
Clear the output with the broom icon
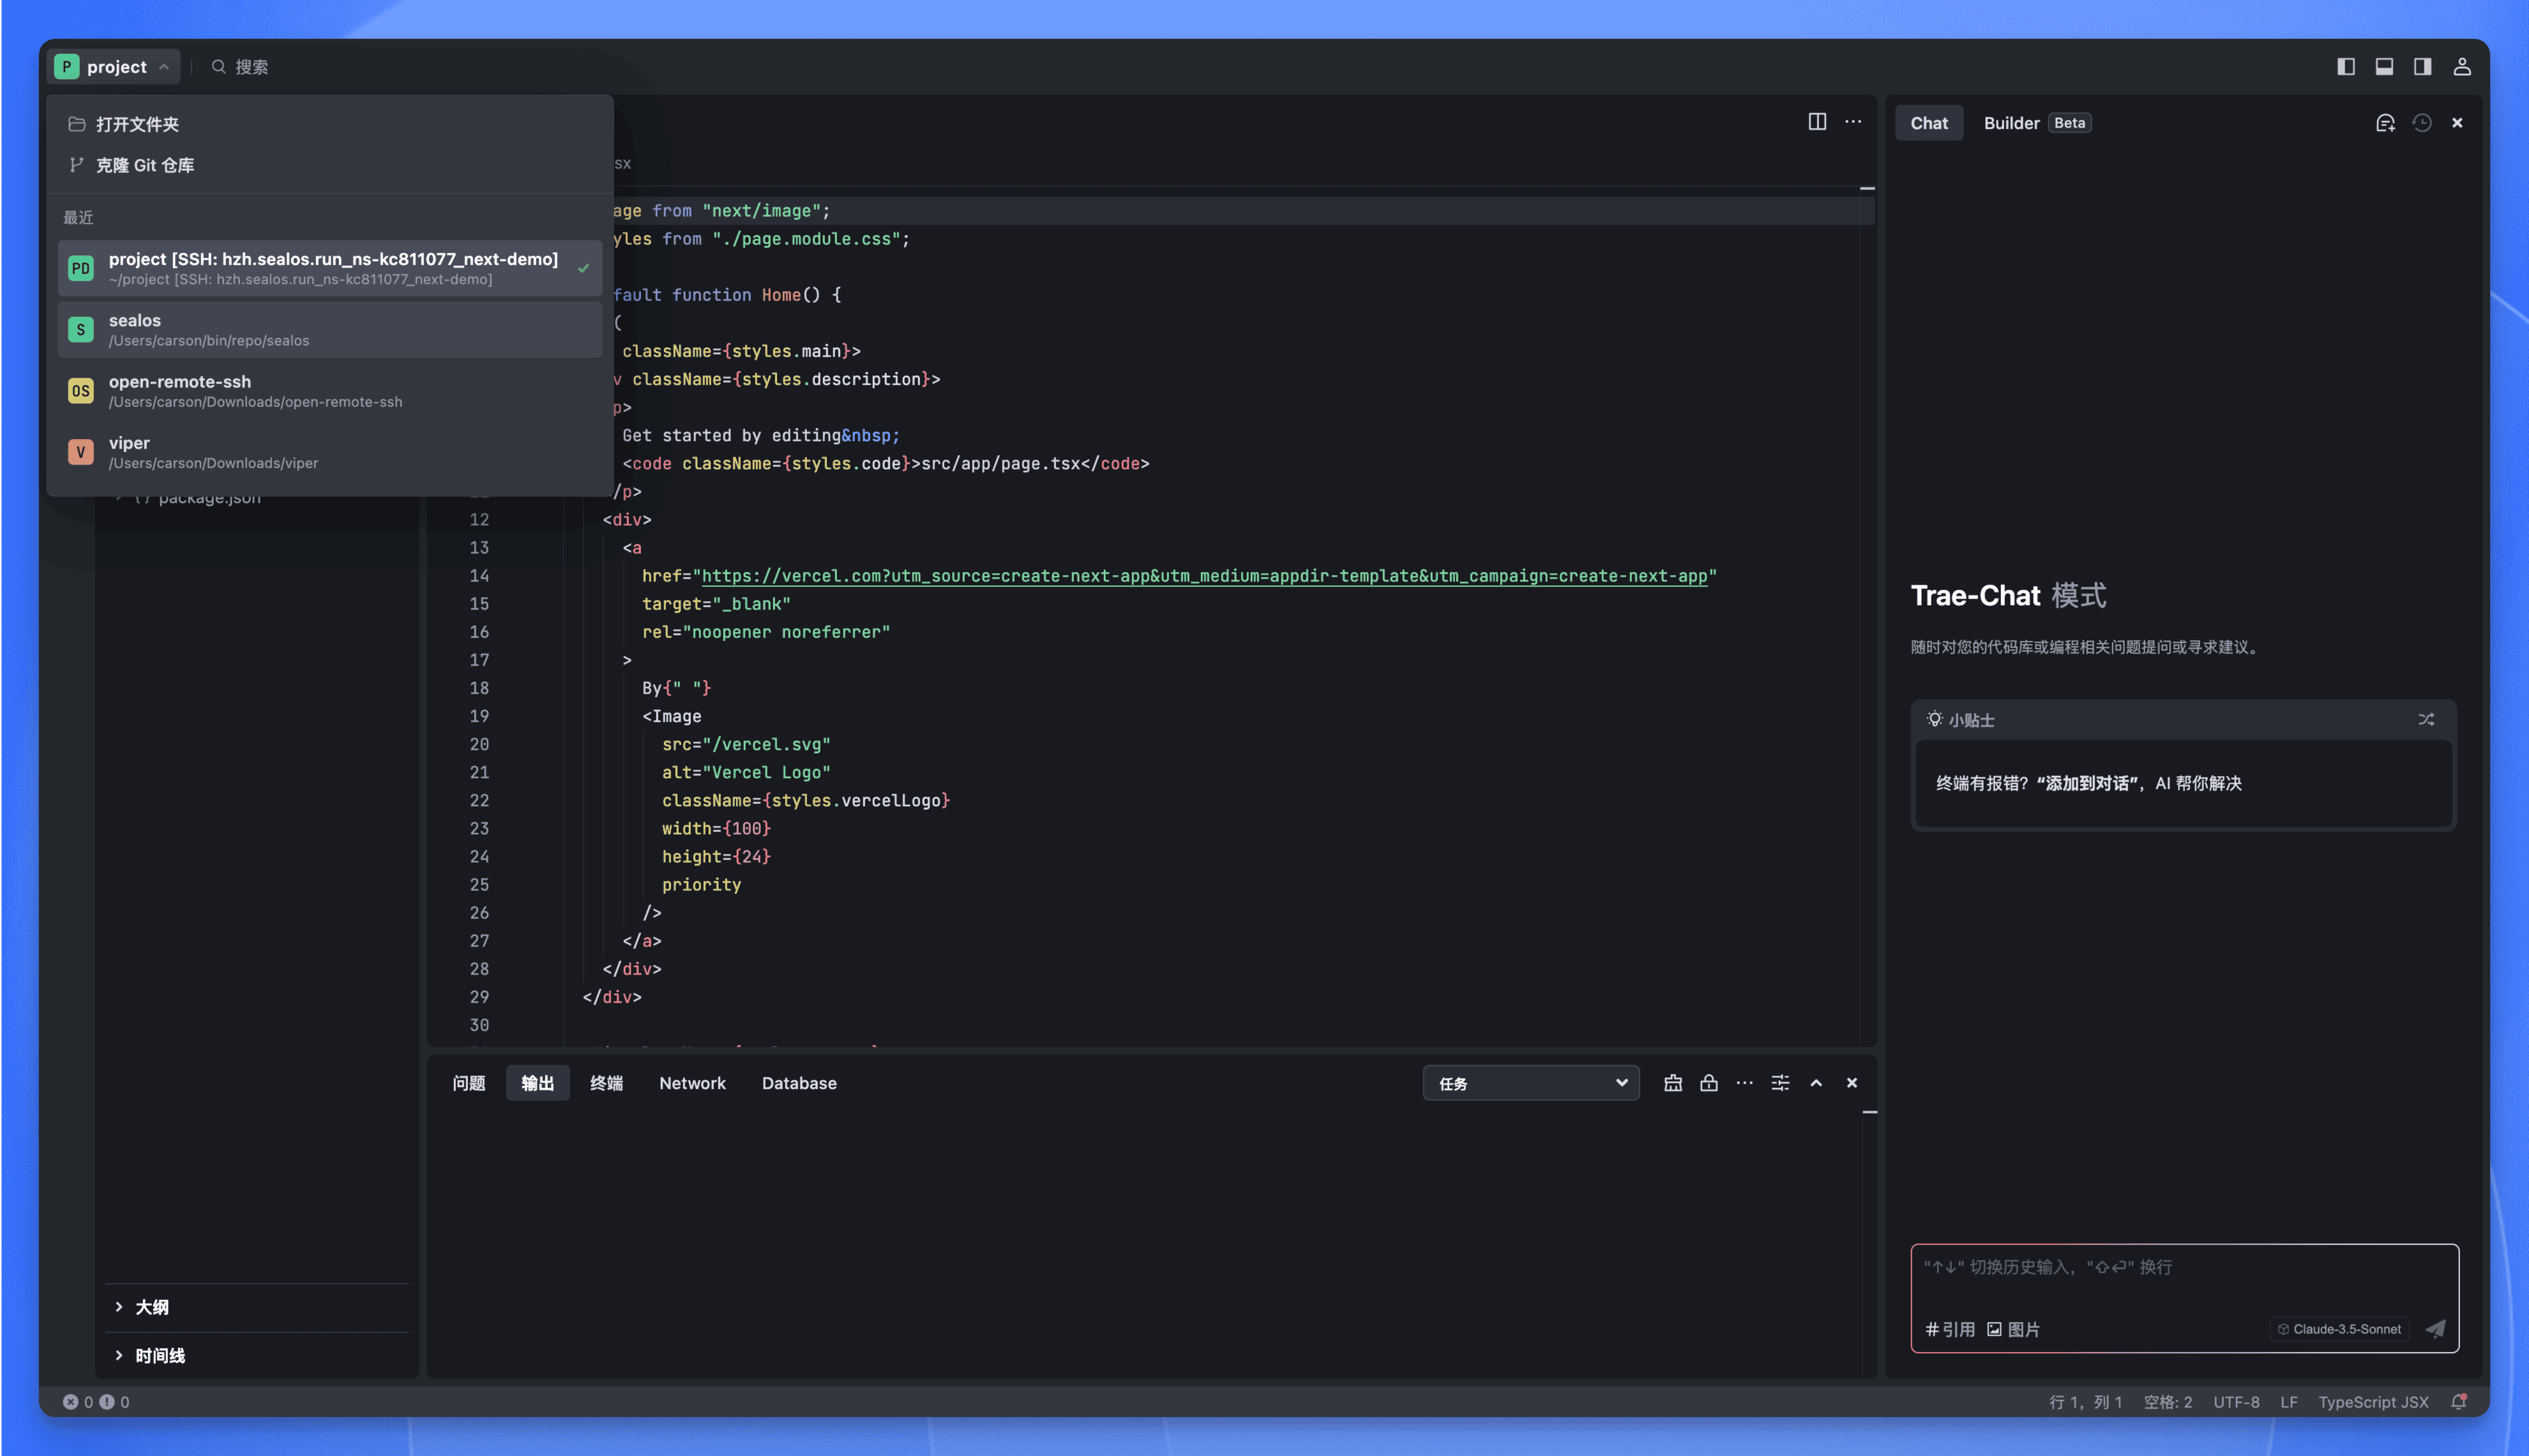[x=1673, y=1082]
